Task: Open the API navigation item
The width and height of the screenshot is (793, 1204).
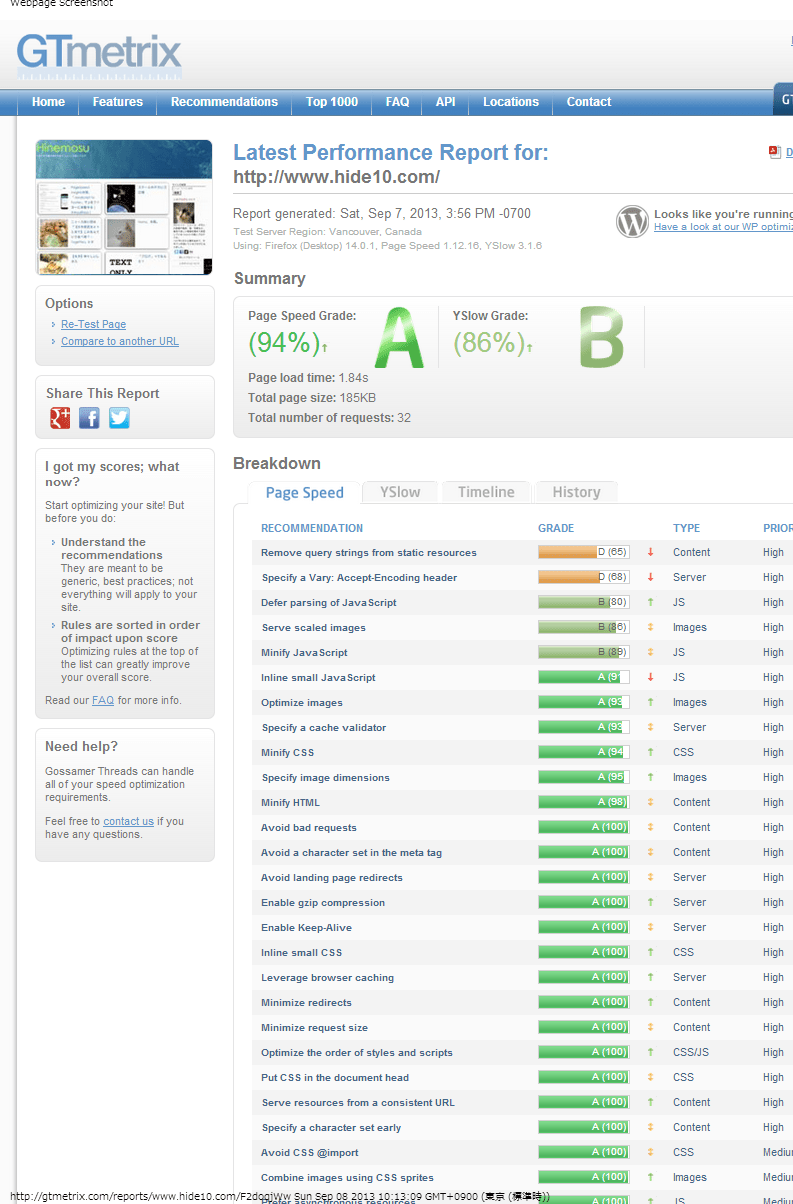Action: (445, 102)
